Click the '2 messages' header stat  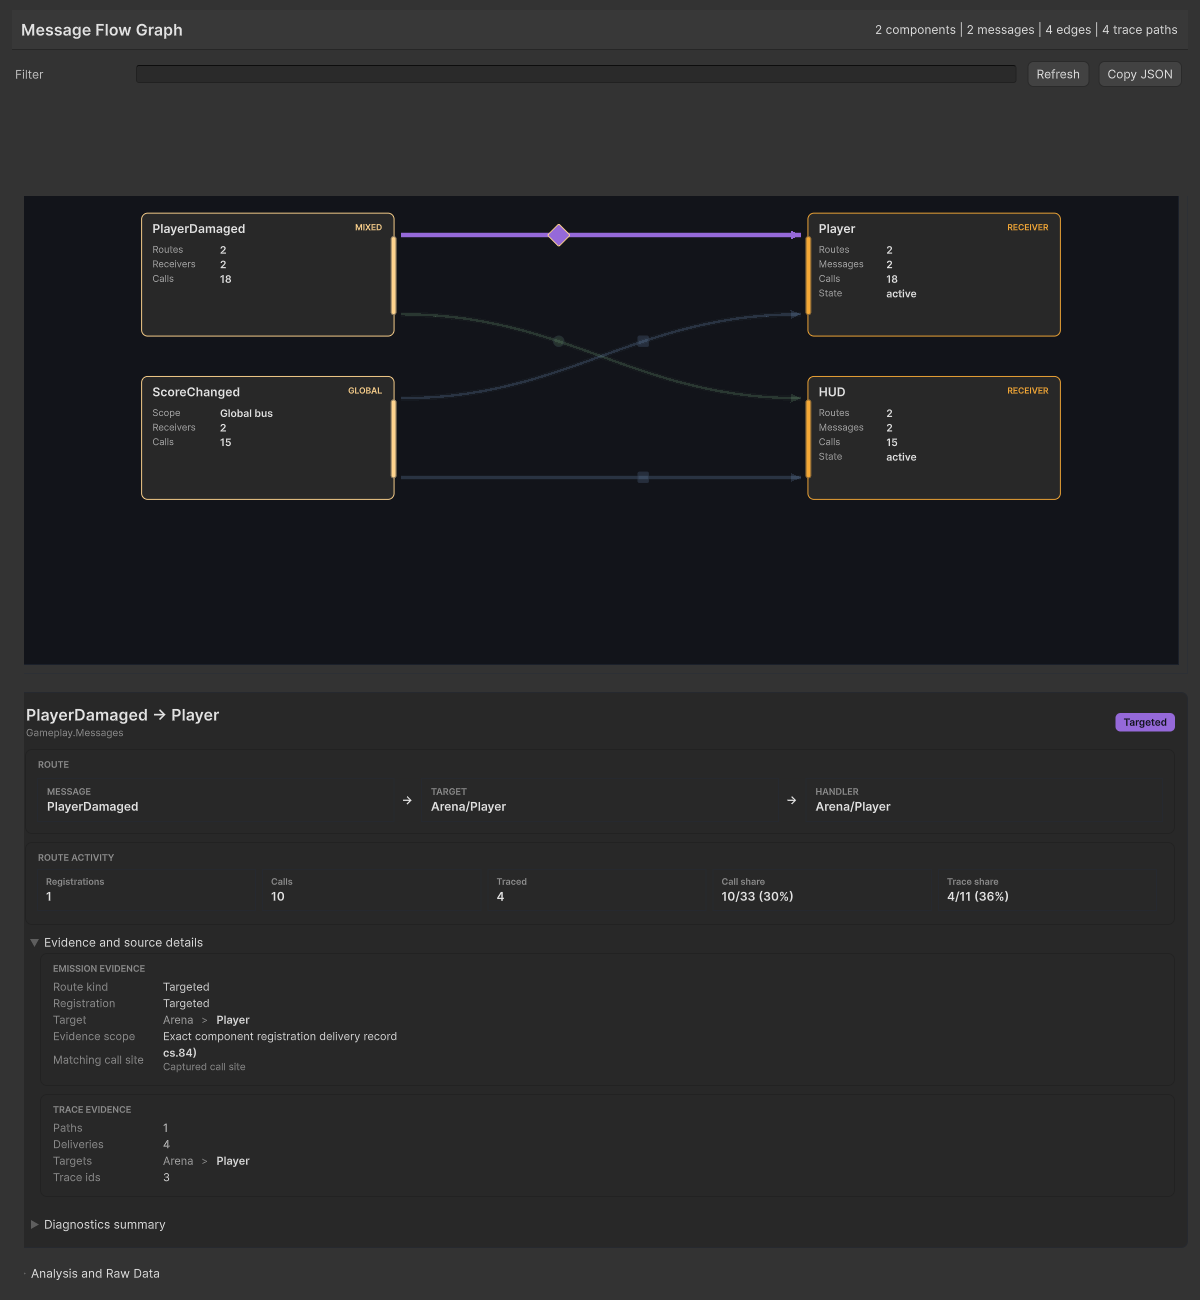pyautogui.click(x=1000, y=30)
